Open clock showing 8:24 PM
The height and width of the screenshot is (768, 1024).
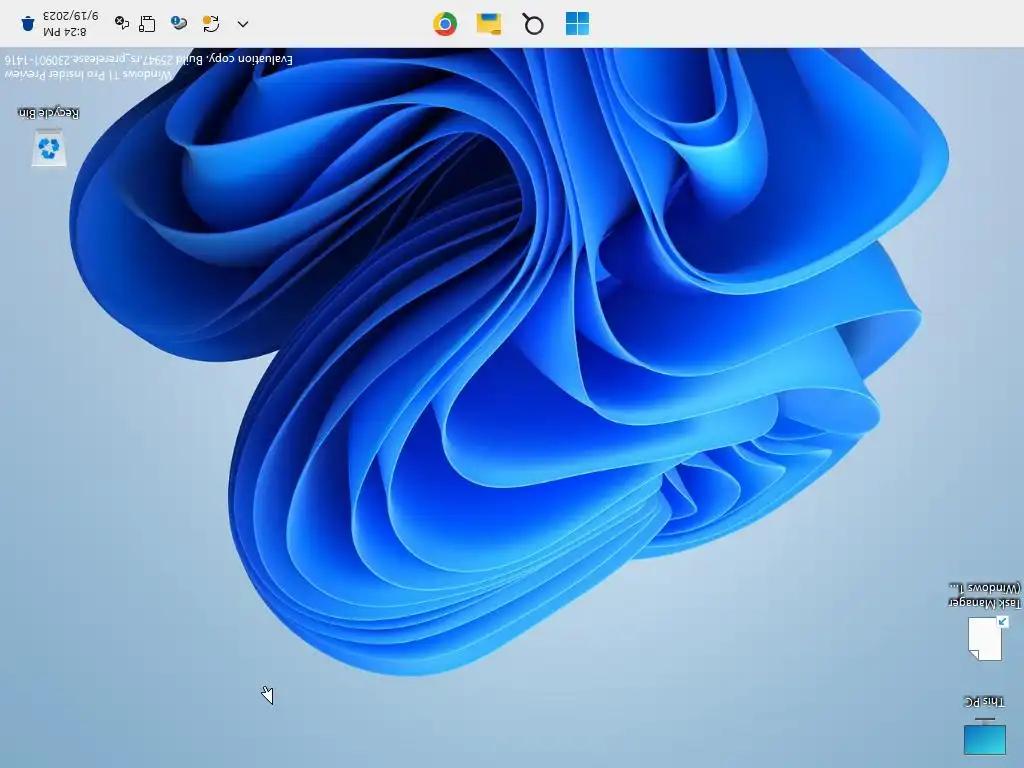[71, 24]
